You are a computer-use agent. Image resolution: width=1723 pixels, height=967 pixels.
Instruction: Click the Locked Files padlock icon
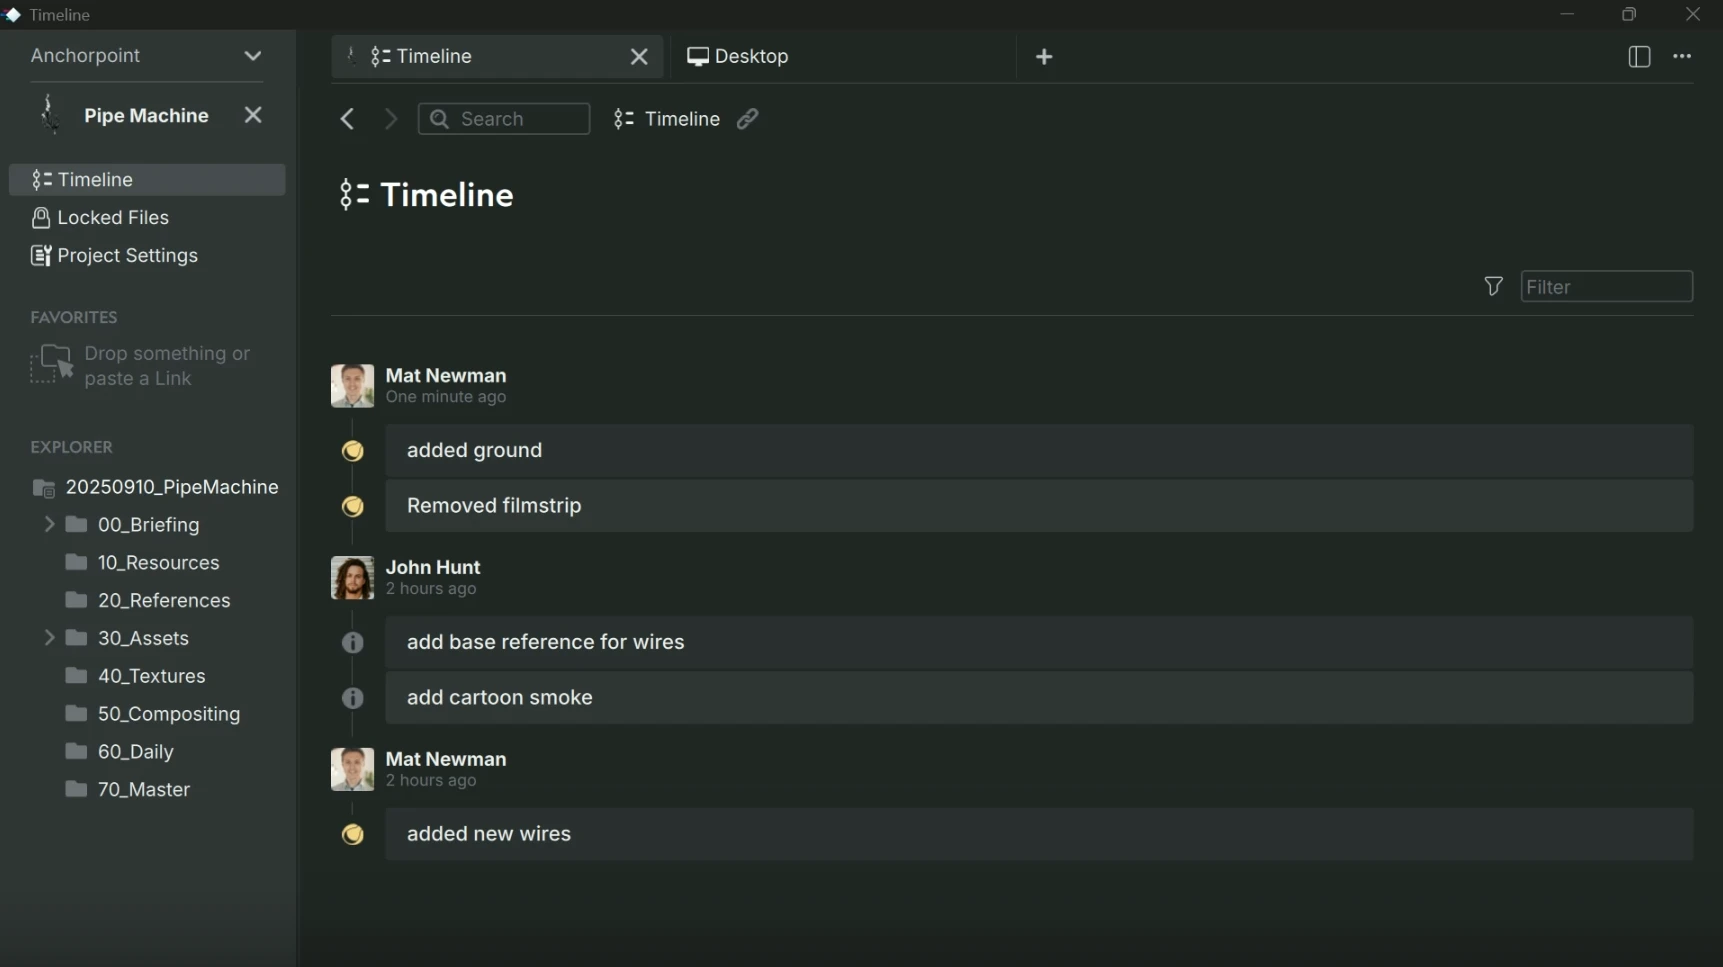pos(41,218)
